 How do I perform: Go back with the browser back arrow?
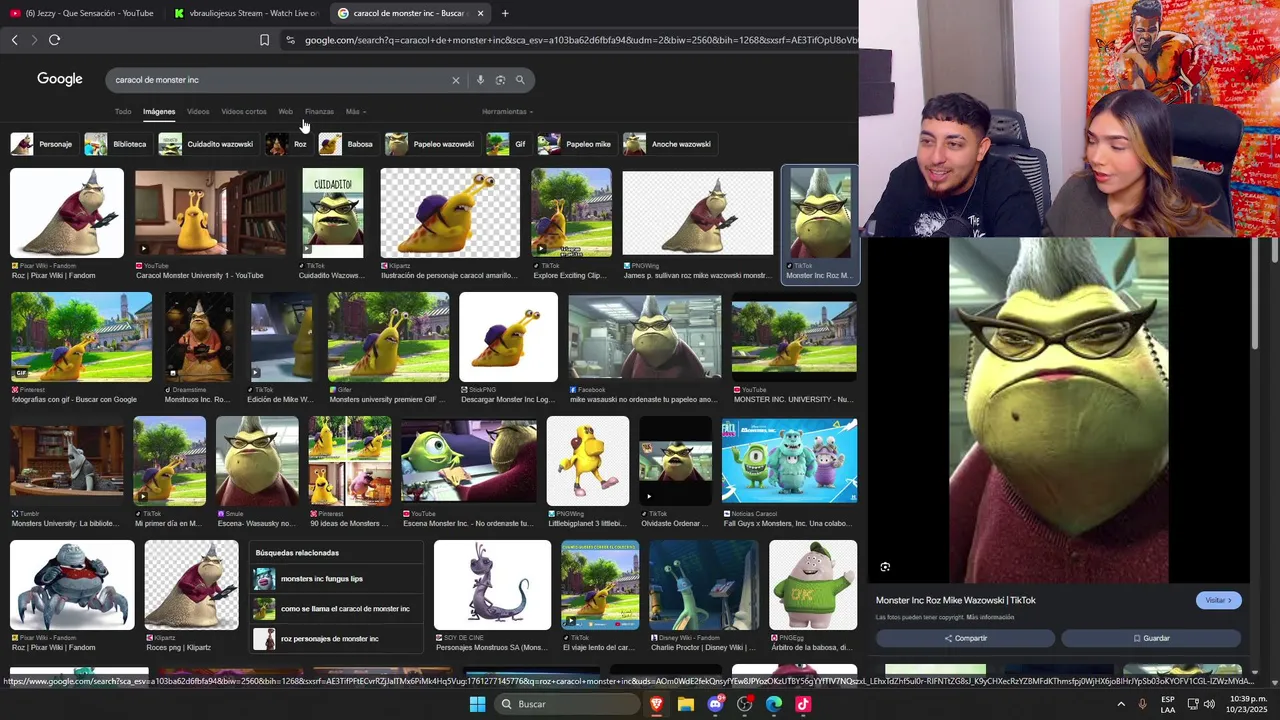coord(14,40)
